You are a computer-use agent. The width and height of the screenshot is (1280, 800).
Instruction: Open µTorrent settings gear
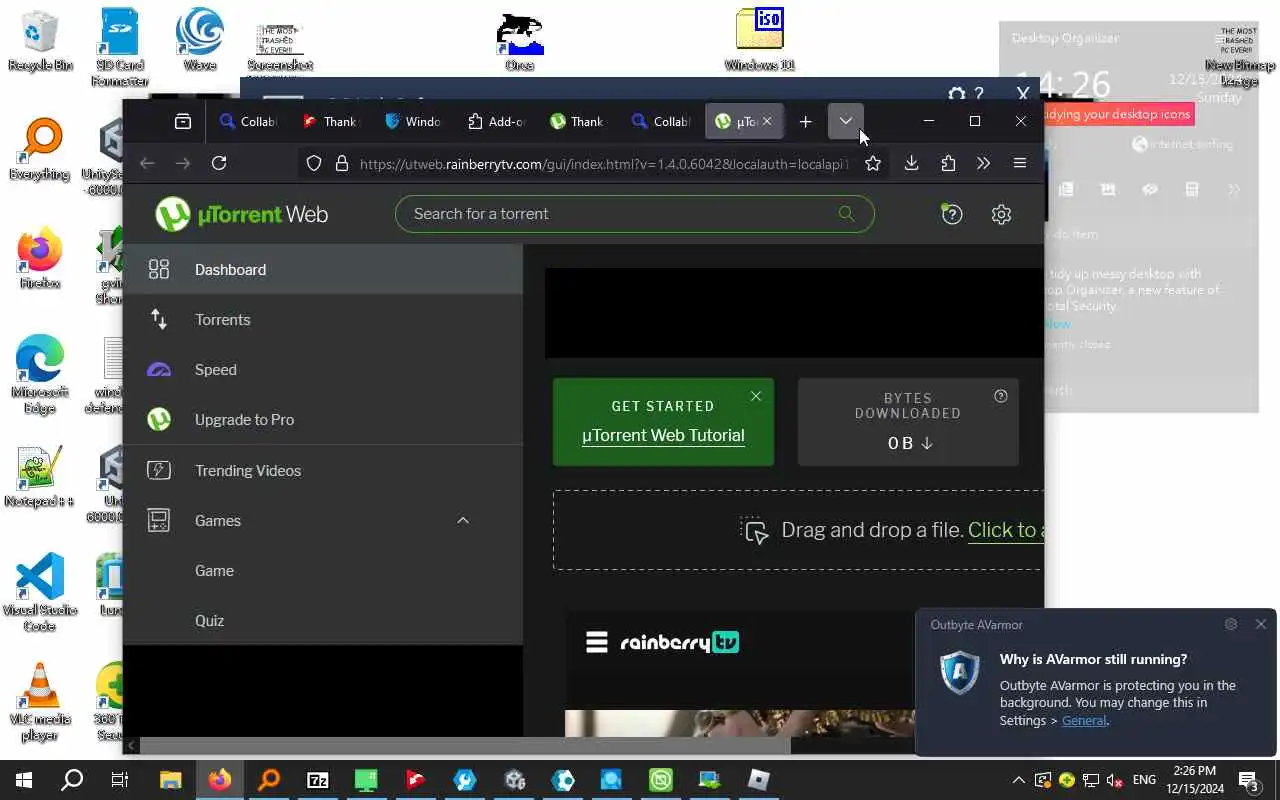[x=1001, y=214]
